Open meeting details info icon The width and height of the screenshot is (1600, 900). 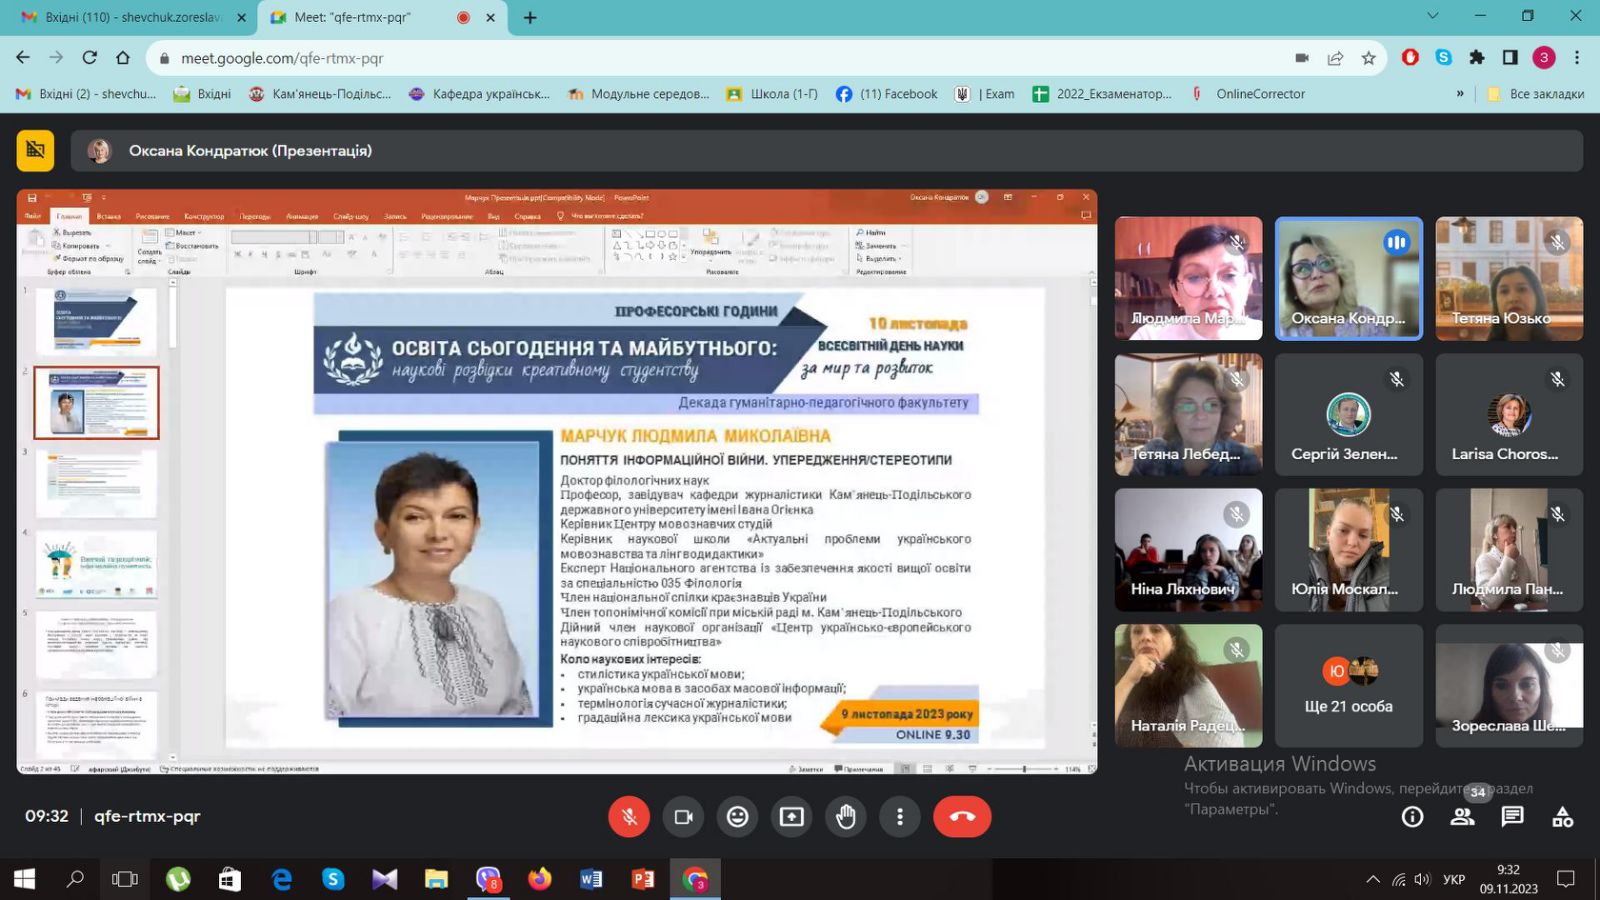[1412, 817]
